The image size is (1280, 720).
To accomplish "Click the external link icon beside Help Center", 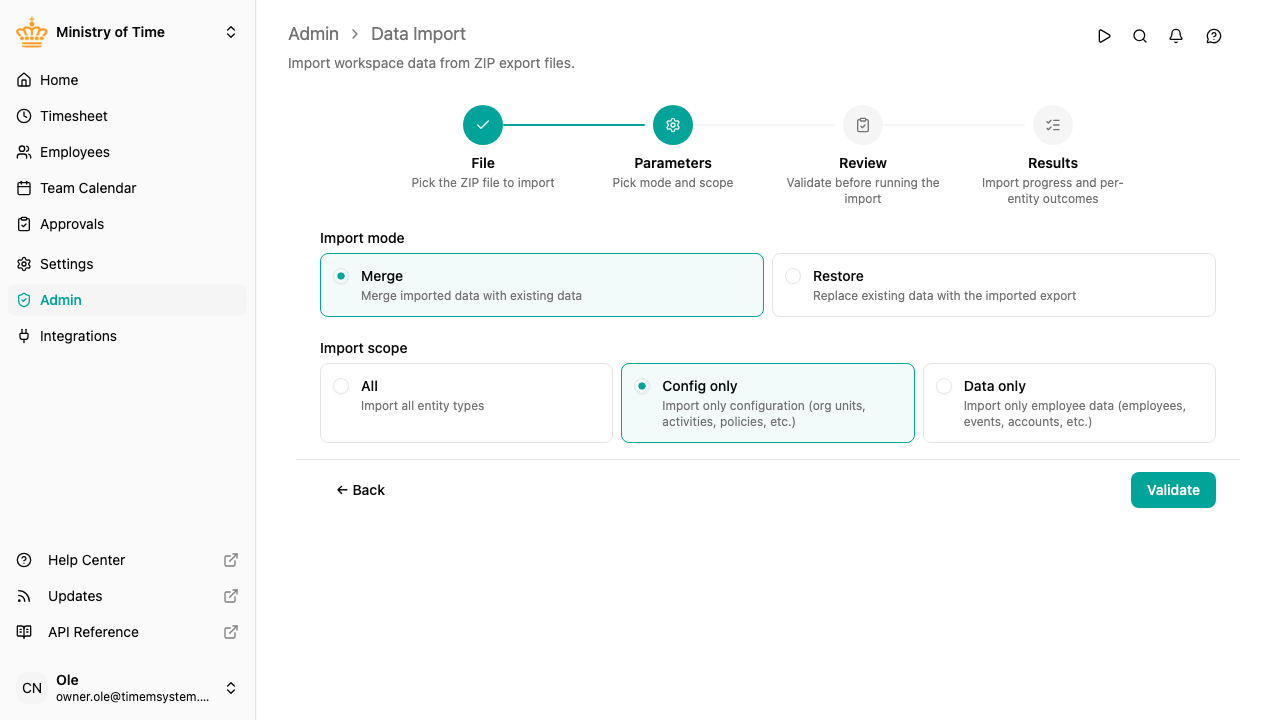I will tap(231, 560).
